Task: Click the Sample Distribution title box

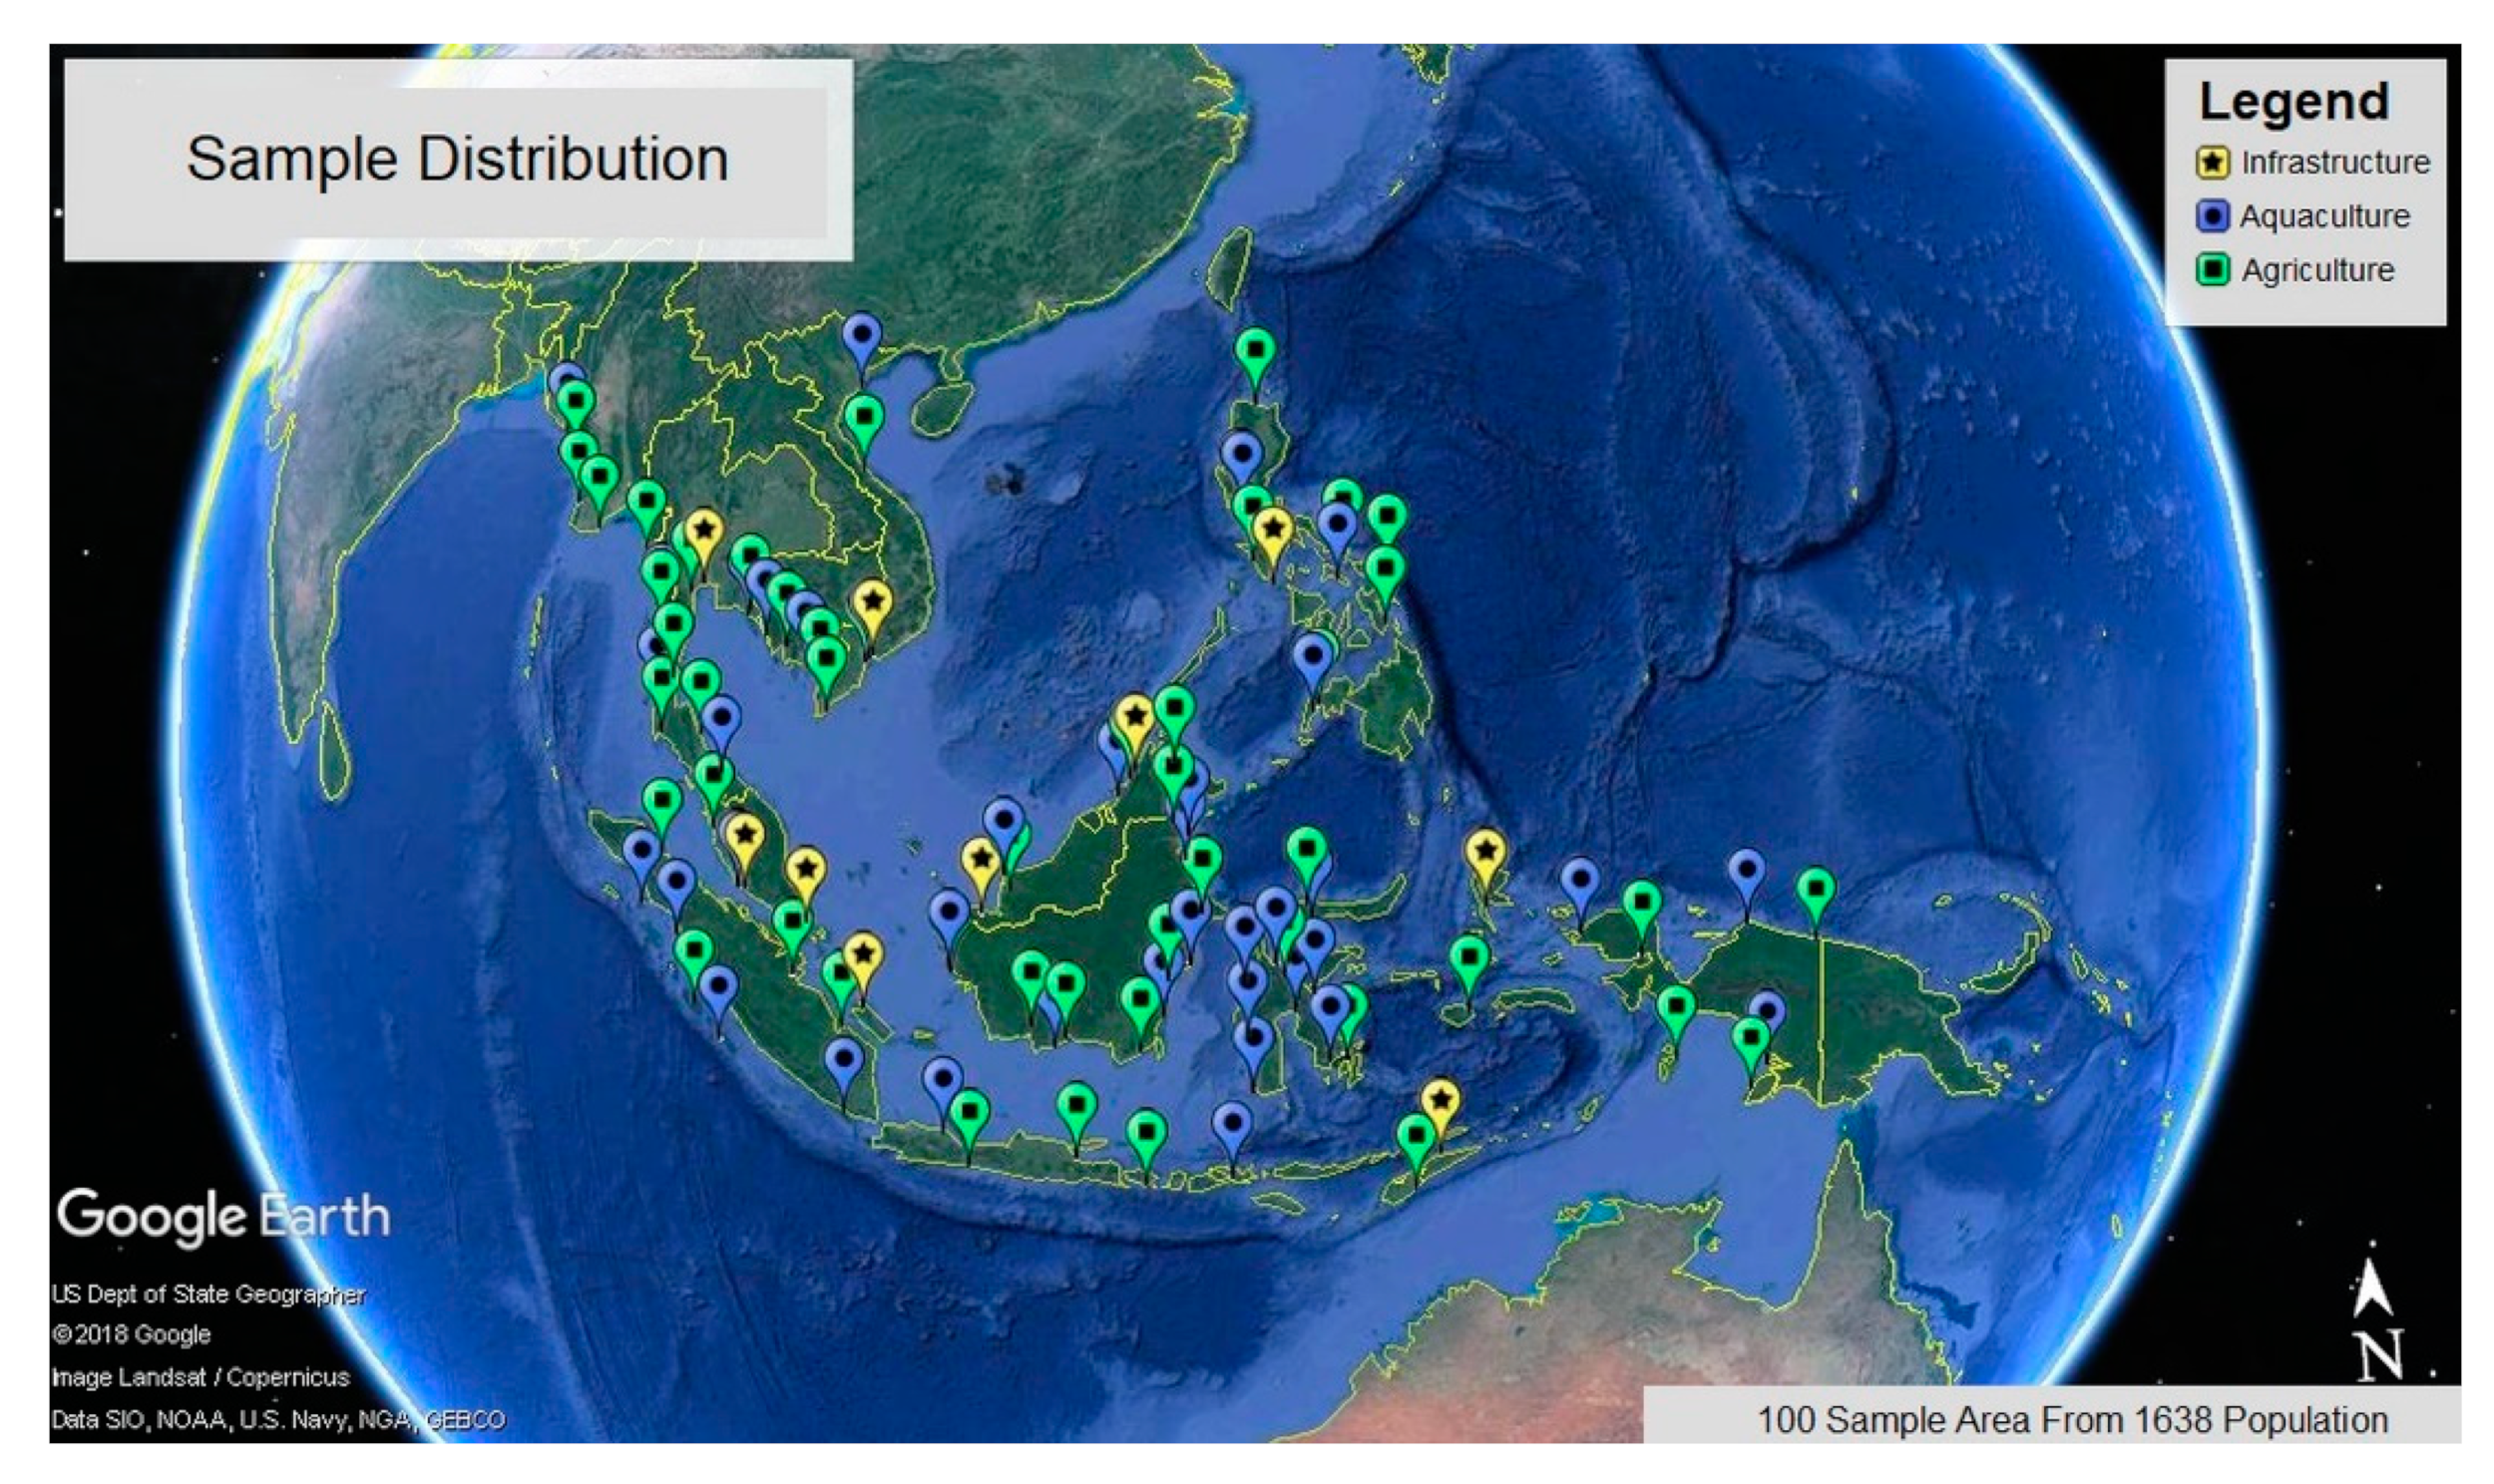Action: tap(458, 160)
